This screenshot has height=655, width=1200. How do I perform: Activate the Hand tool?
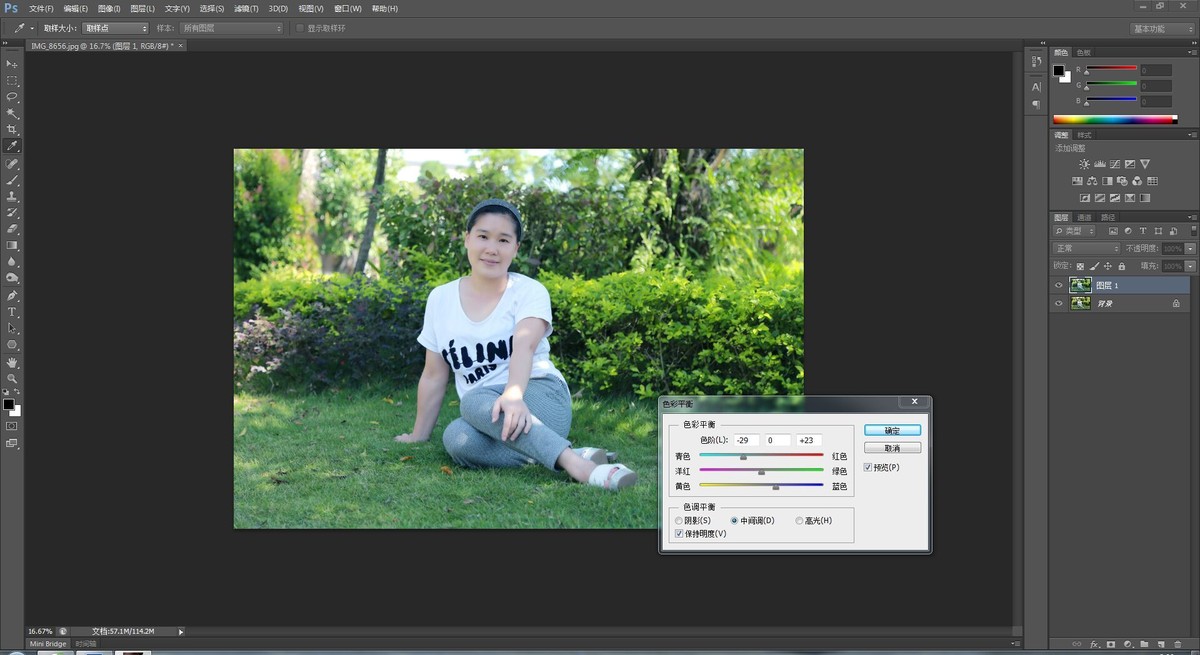(12, 362)
